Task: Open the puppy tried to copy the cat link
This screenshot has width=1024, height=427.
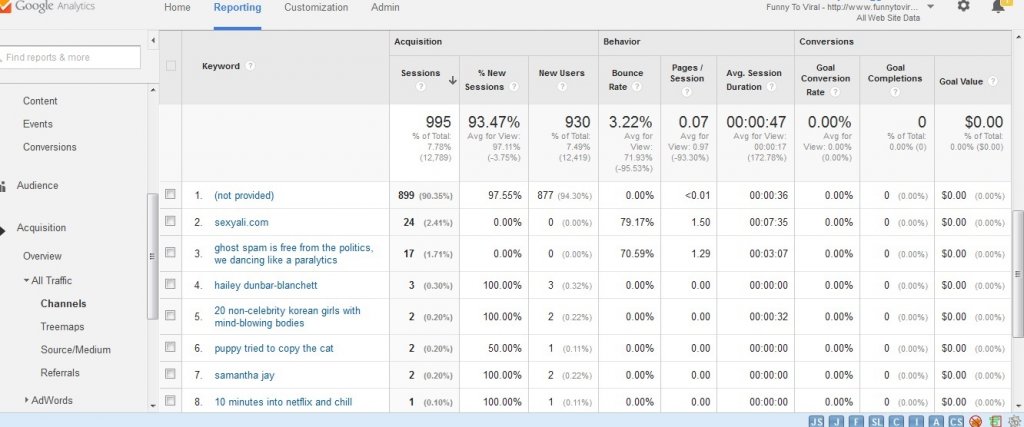Action: click(274, 349)
